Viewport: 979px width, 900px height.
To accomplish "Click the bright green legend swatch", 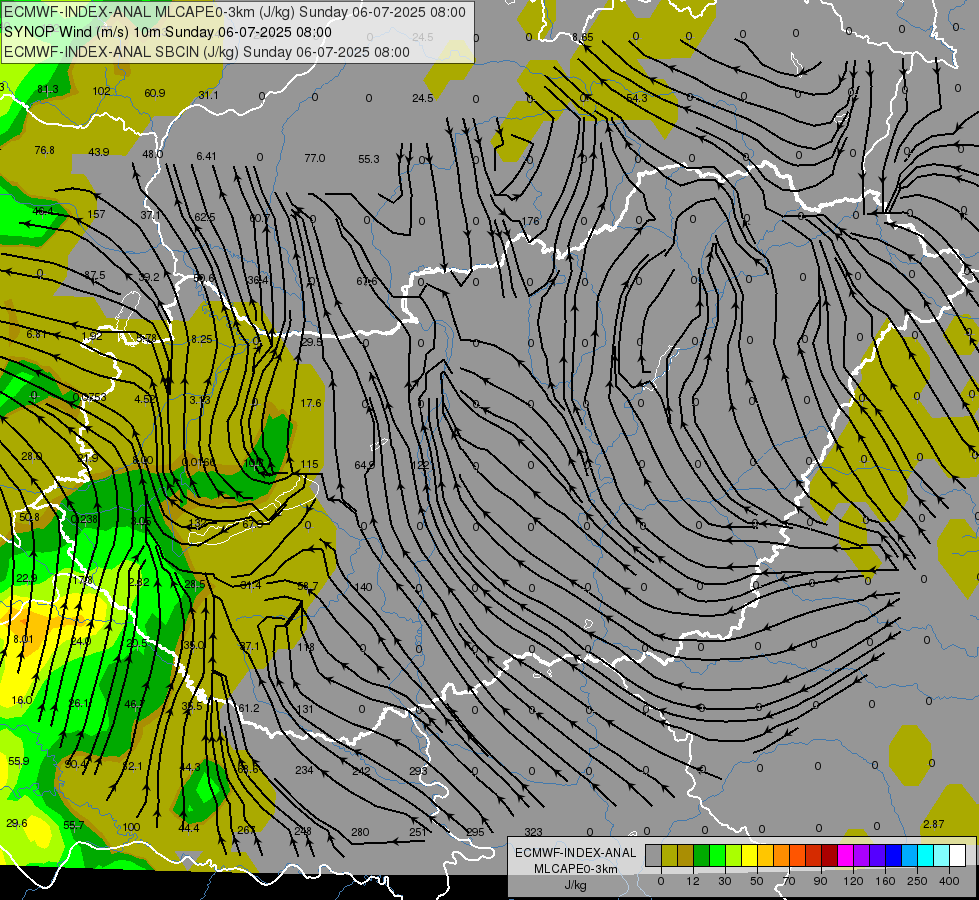I will [718, 856].
